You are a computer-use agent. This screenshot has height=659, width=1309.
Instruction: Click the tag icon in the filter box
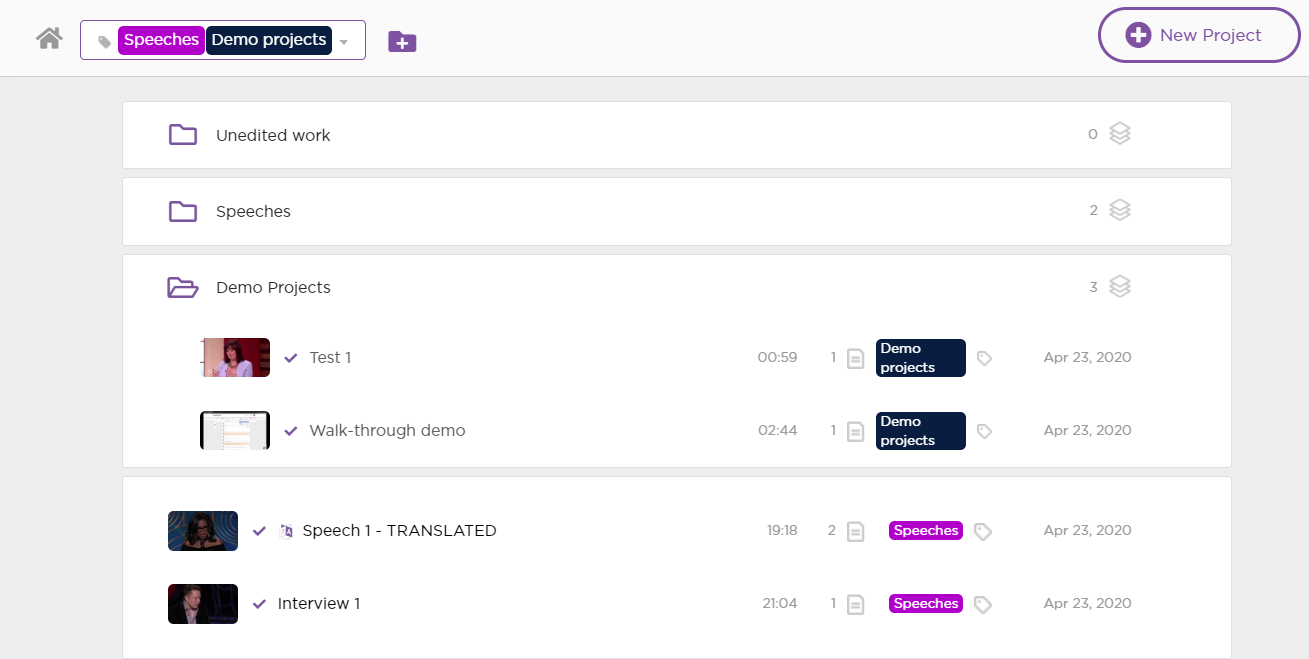104,42
